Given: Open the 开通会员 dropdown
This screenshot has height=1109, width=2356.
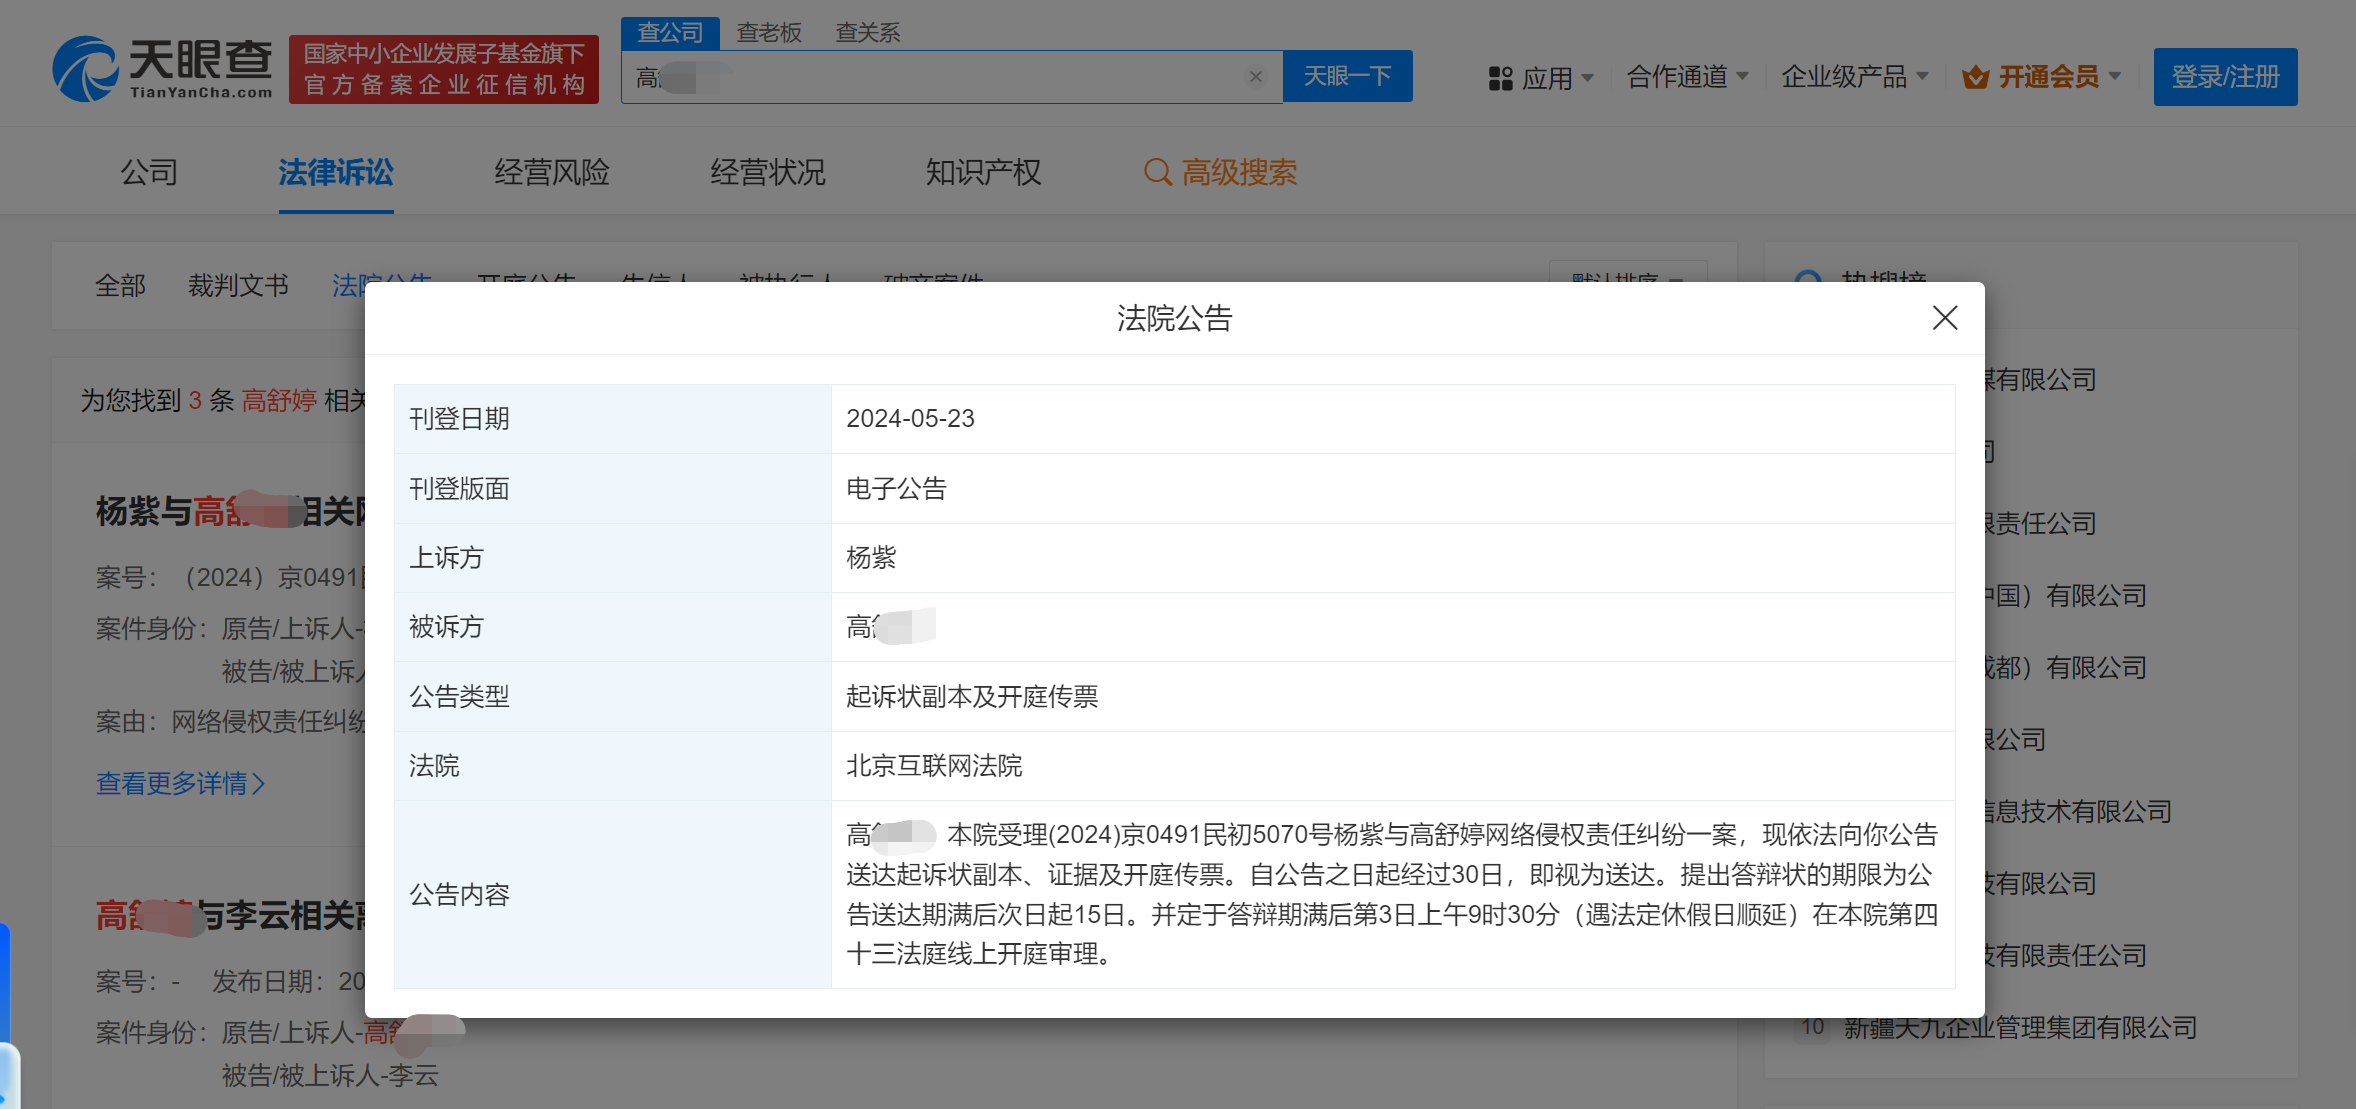Looking at the screenshot, I should (2041, 77).
